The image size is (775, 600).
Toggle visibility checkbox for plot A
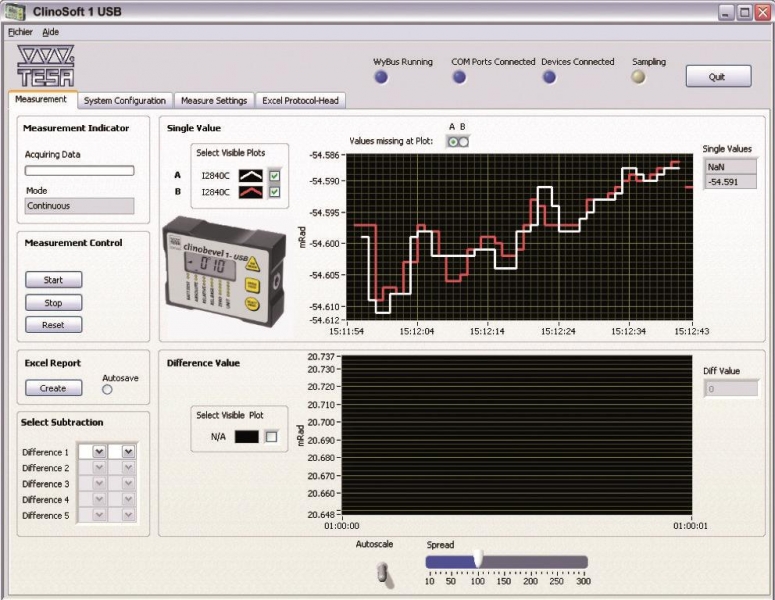point(274,175)
